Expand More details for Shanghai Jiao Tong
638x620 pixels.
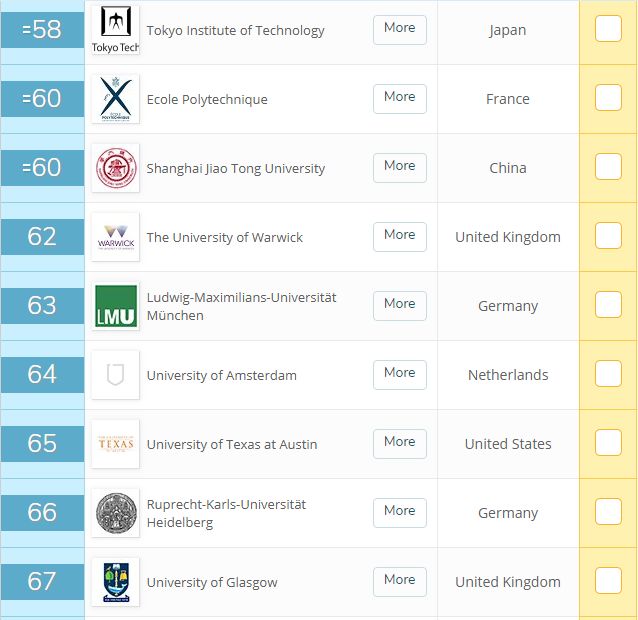pos(399,167)
